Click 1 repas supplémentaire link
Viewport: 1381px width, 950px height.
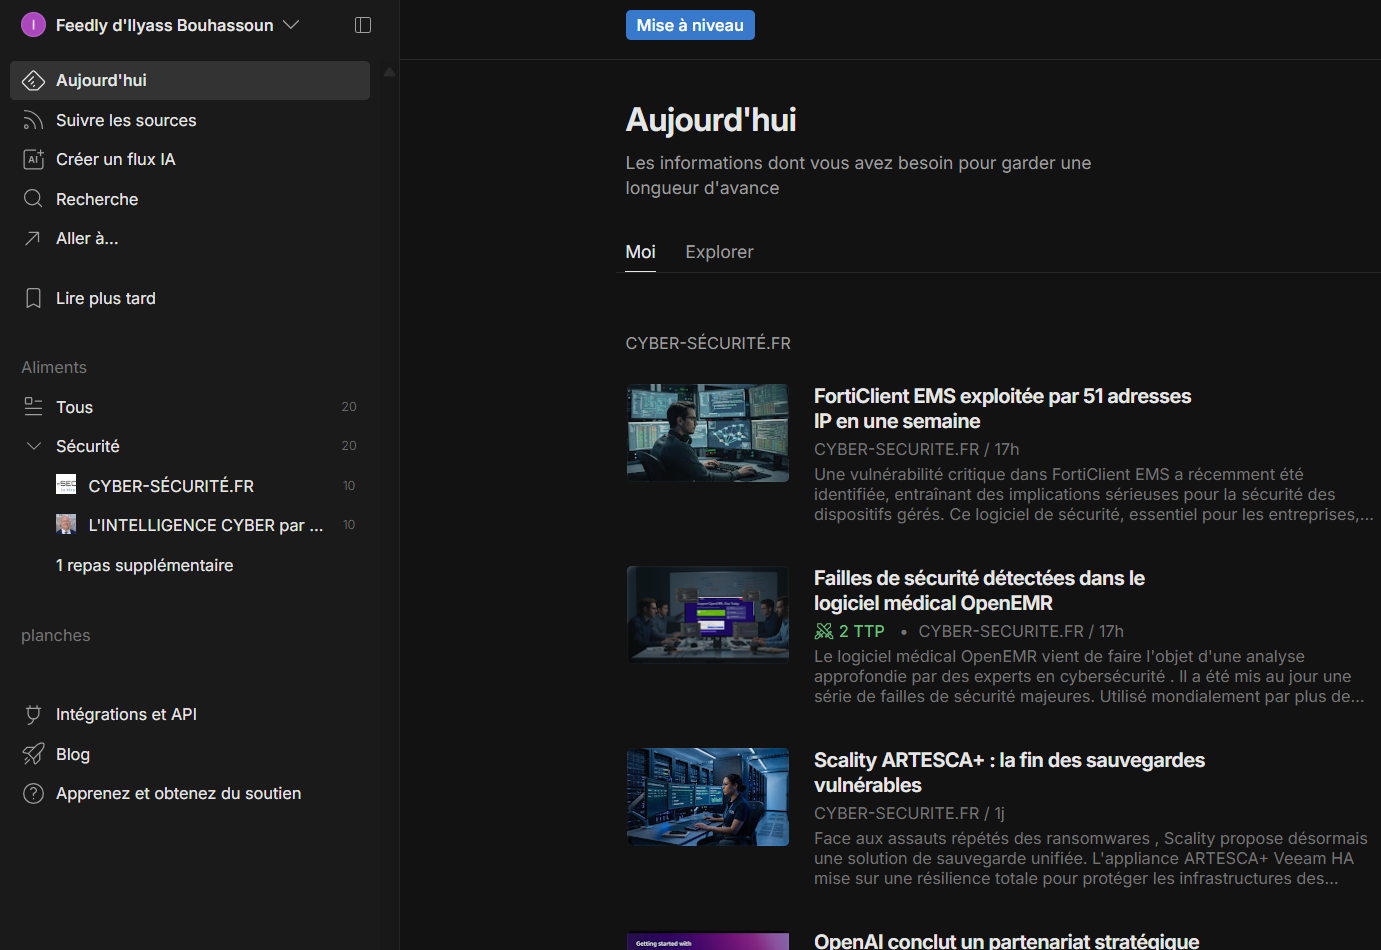point(145,566)
